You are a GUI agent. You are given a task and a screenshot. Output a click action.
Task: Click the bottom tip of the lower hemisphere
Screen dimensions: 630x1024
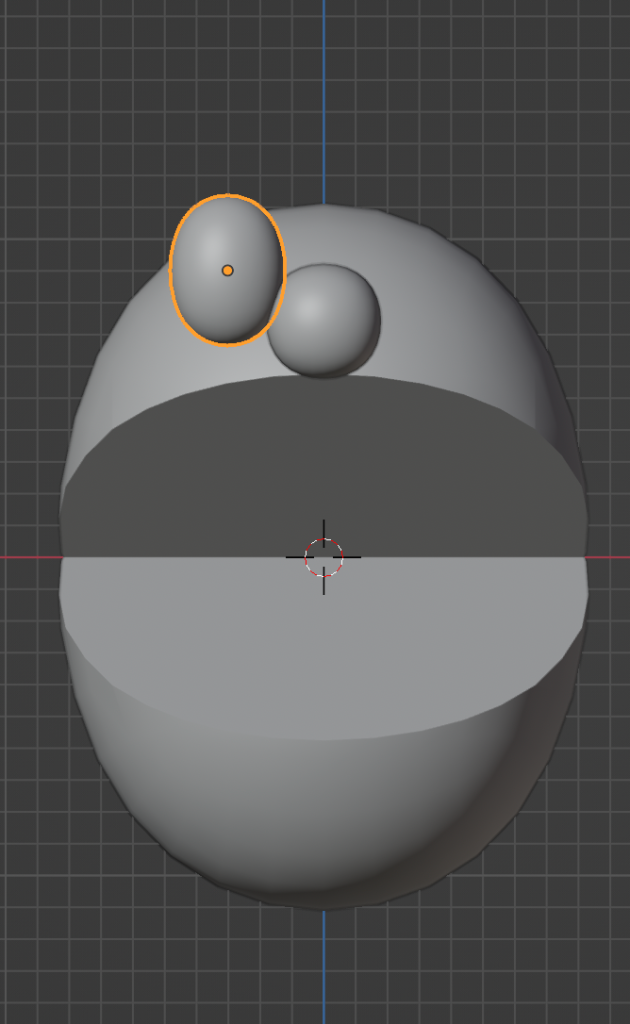click(x=323, y=905)
